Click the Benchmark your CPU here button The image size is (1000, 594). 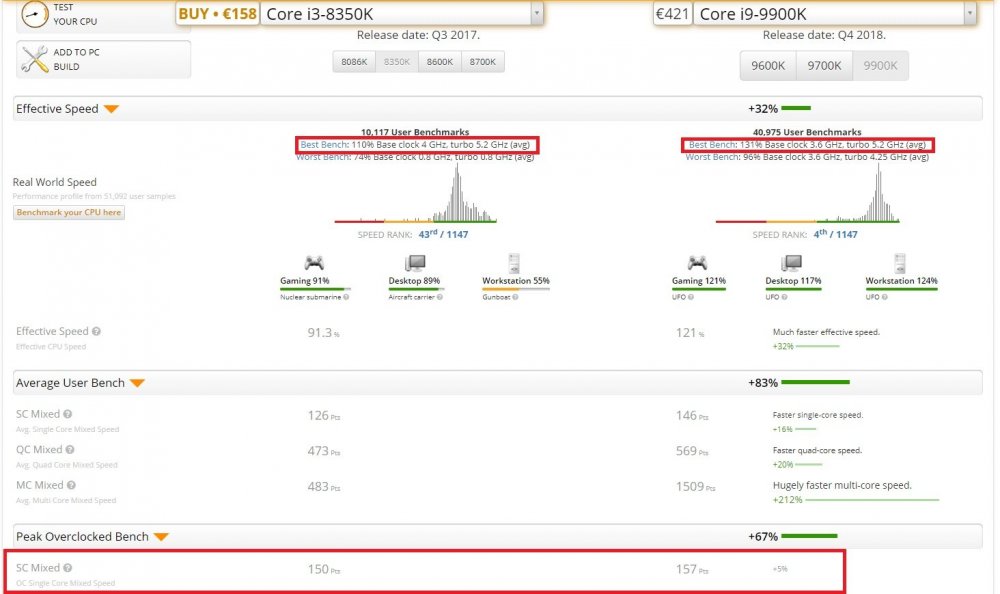tap(69, 212)
